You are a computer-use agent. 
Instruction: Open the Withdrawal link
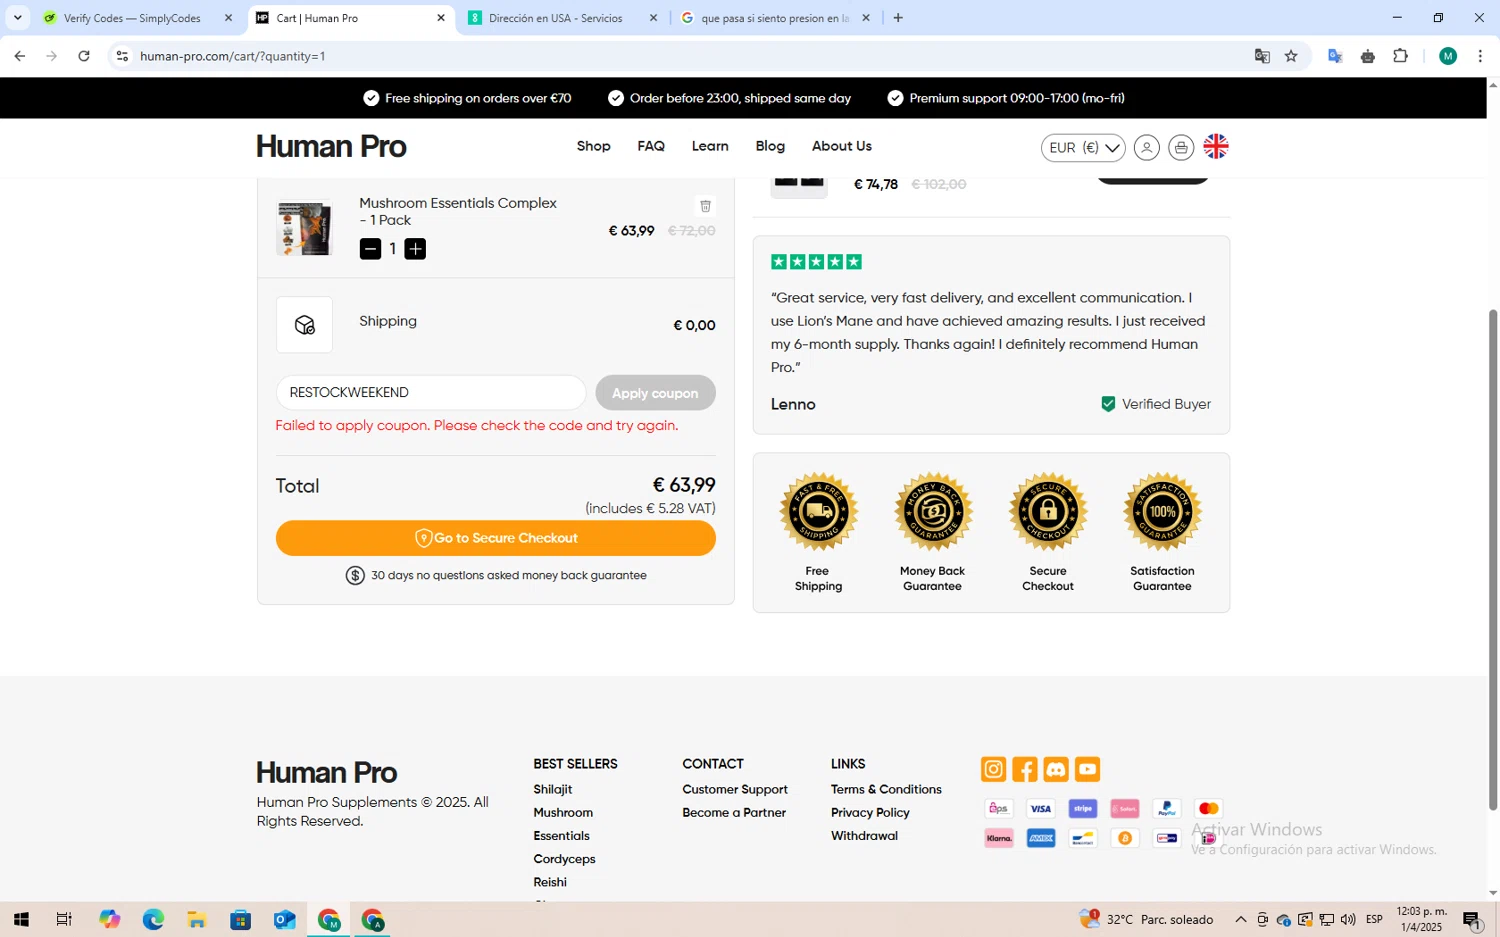point(864,835)
